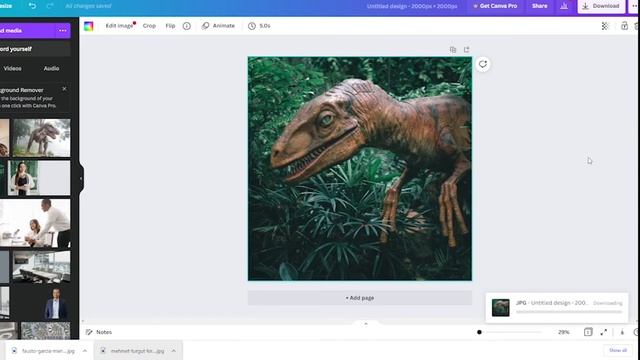The image size is (640, 360).
Task: Open the insights chart icon
Action: [x=564, y=6]
